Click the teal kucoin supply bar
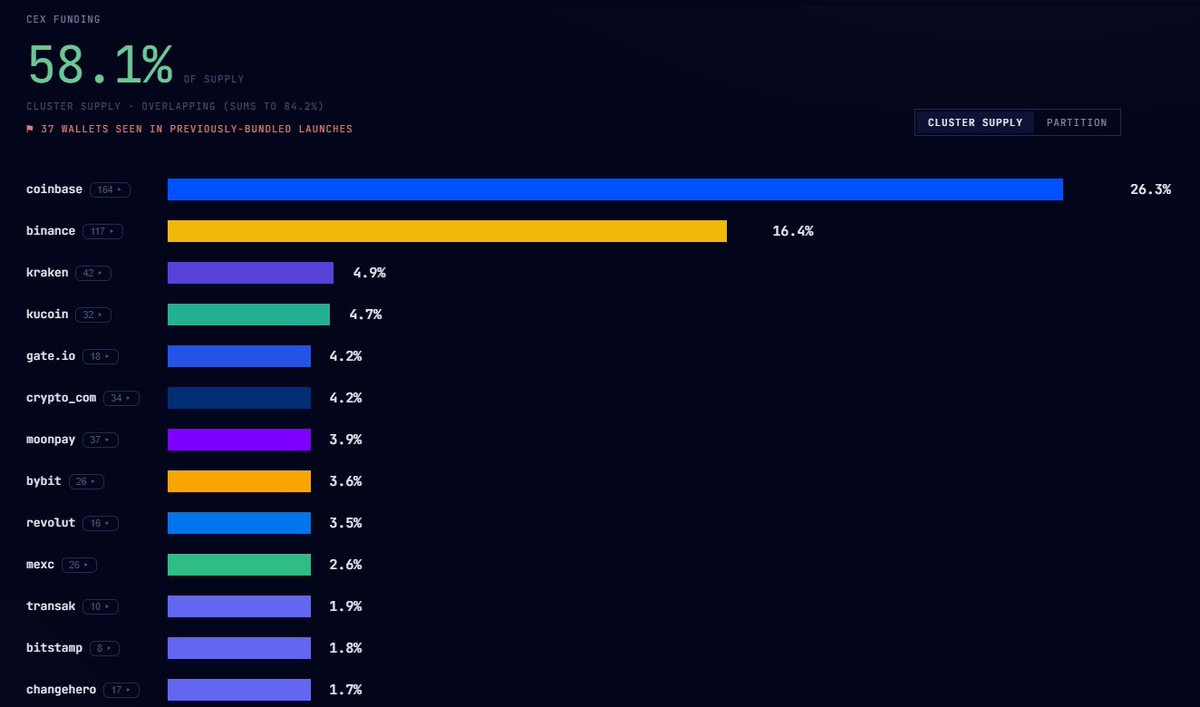Viewport: 1200px width, 707px height. pos(249,314)
